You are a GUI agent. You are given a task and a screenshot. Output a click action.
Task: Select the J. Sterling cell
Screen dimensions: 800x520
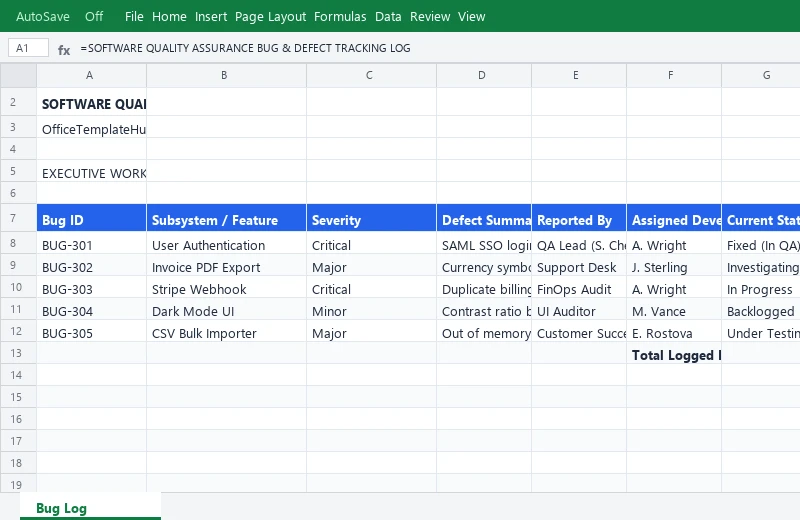[x=674, y=265]
